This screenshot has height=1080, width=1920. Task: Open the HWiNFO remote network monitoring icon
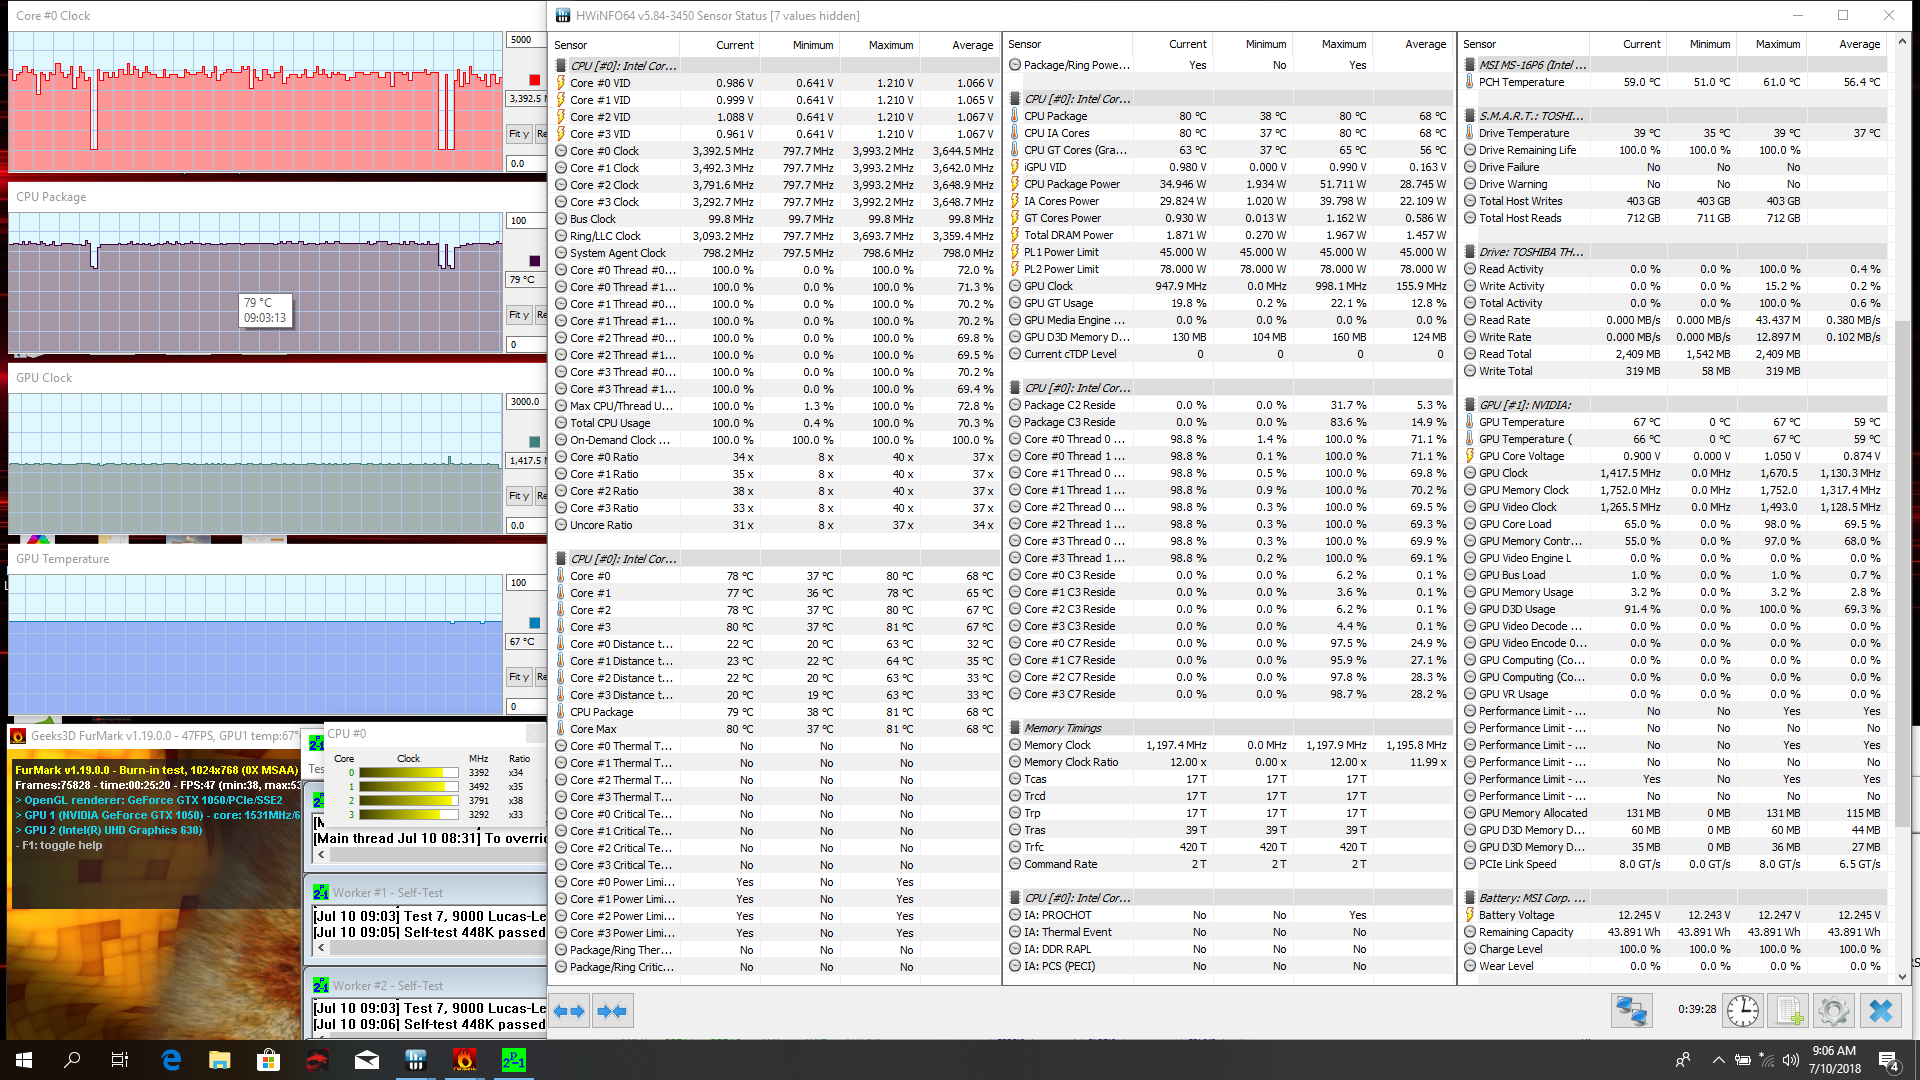click(1631, 1011)
